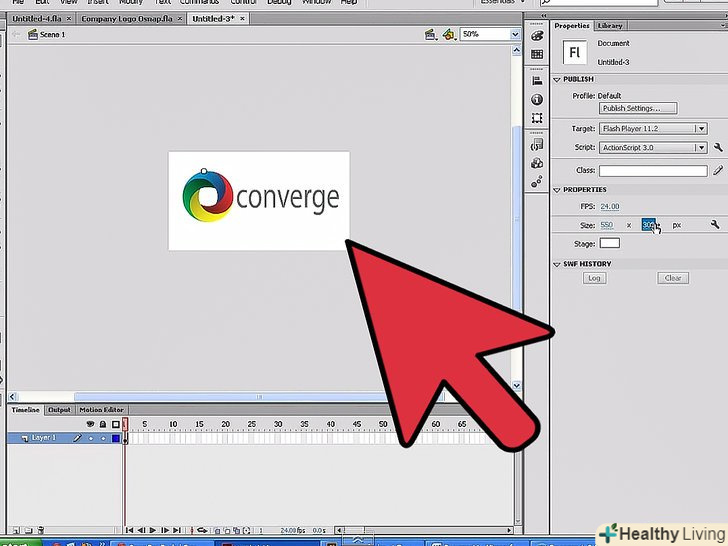Screen dimensions: 728x546
Task: Toggle show/hide all layers eye icon
Action: click(90, 424)
